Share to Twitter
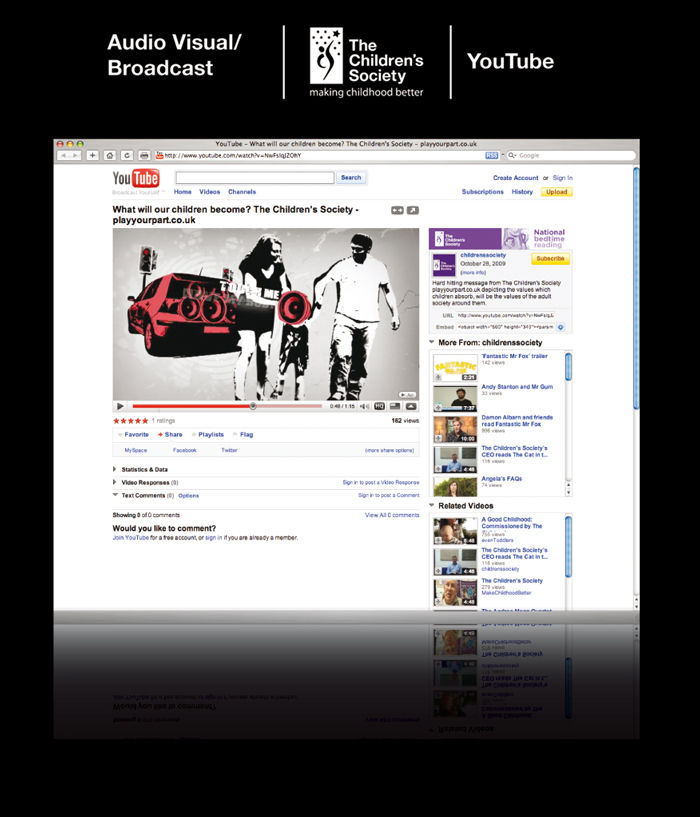 pyautogui.click(x=229, y=450)
